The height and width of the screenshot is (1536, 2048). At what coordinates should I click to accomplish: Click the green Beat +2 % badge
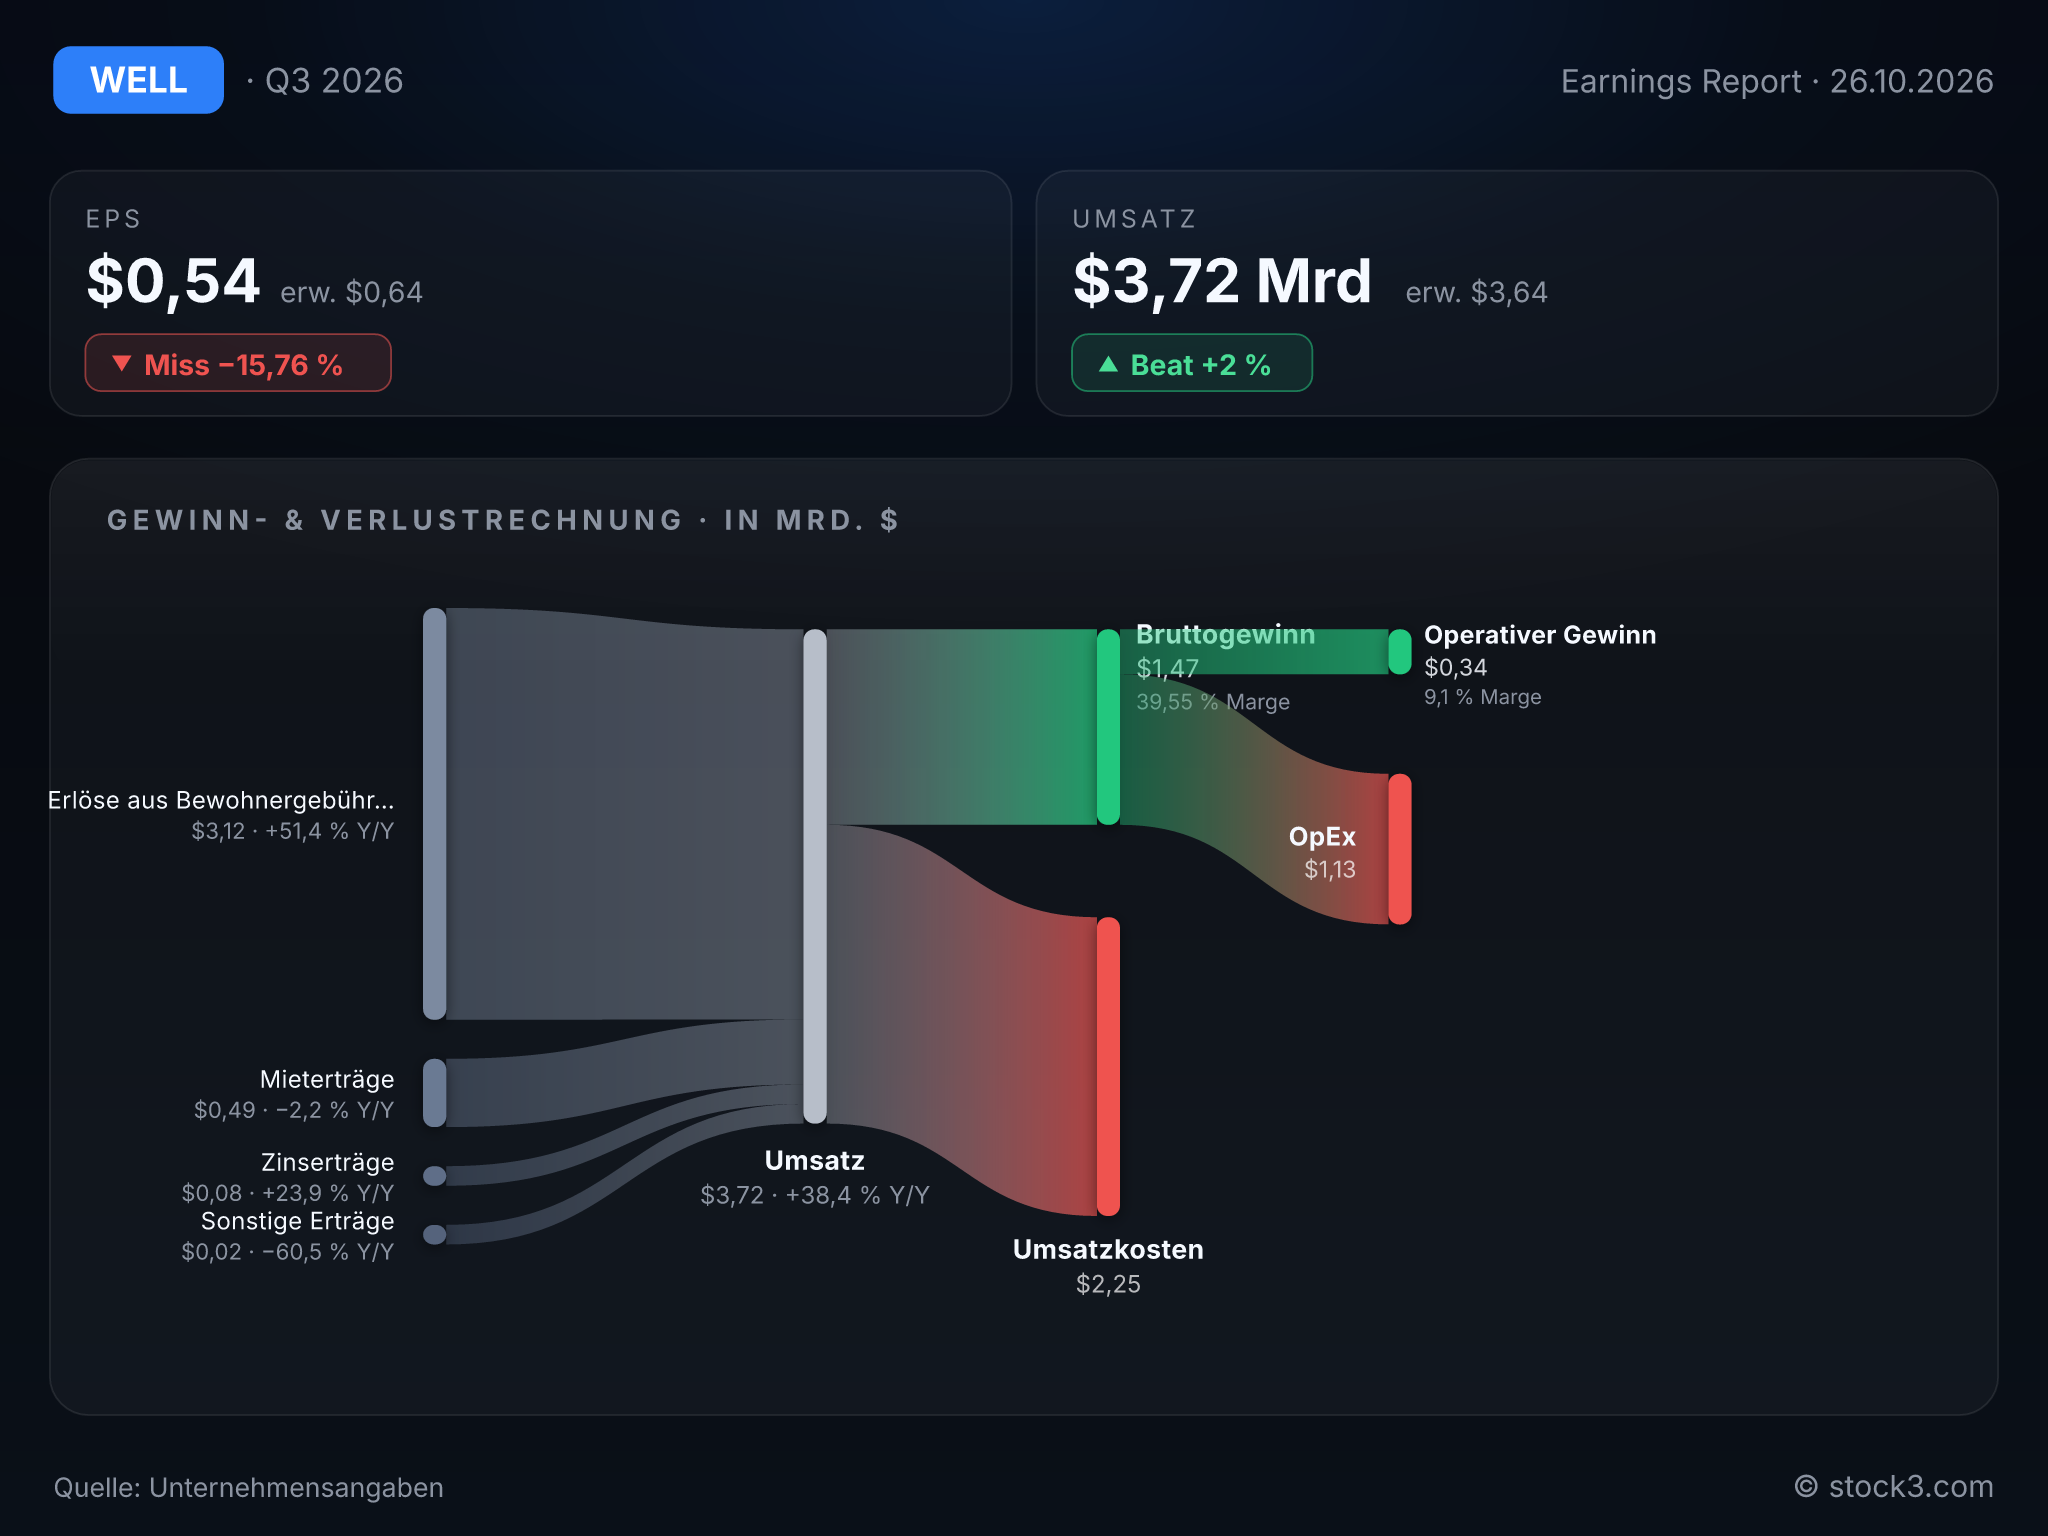[x=1192, y=363]
